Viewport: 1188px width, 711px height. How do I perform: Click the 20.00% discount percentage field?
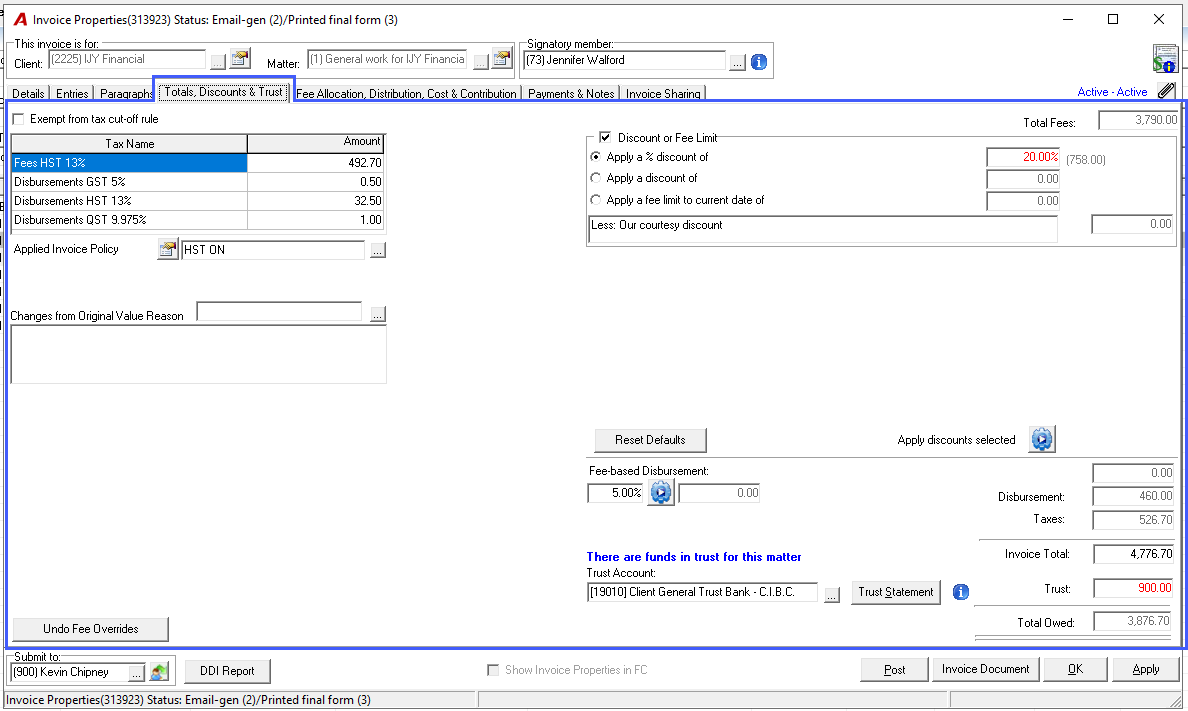pyautogui.click(x=1023, y=157)
